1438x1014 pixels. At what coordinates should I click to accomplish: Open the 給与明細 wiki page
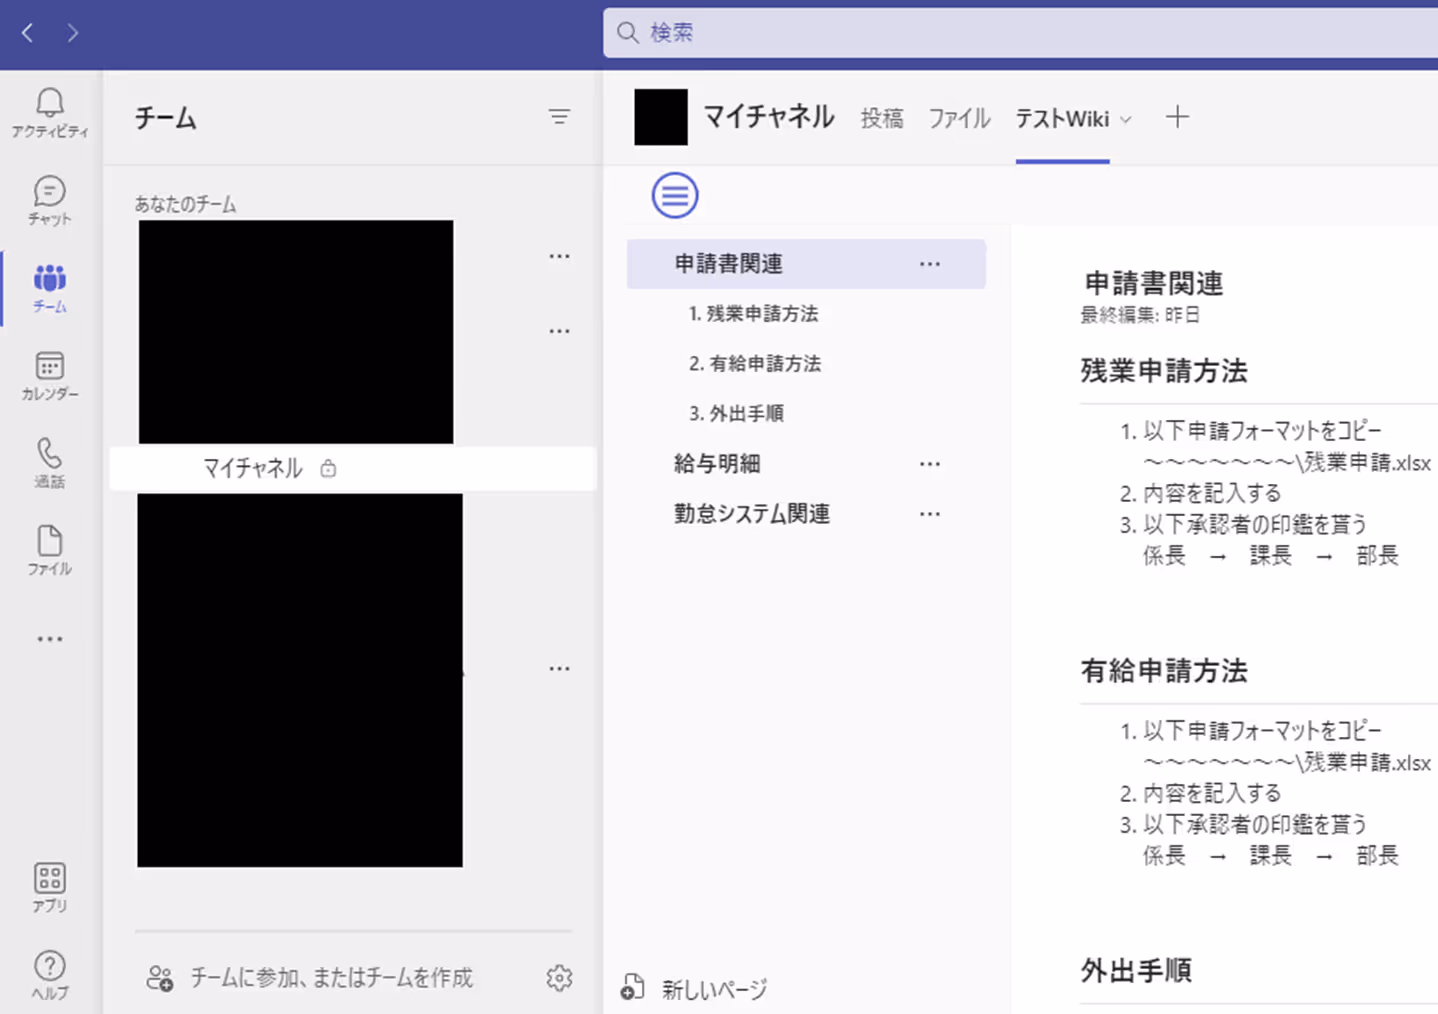click(717, 464)
